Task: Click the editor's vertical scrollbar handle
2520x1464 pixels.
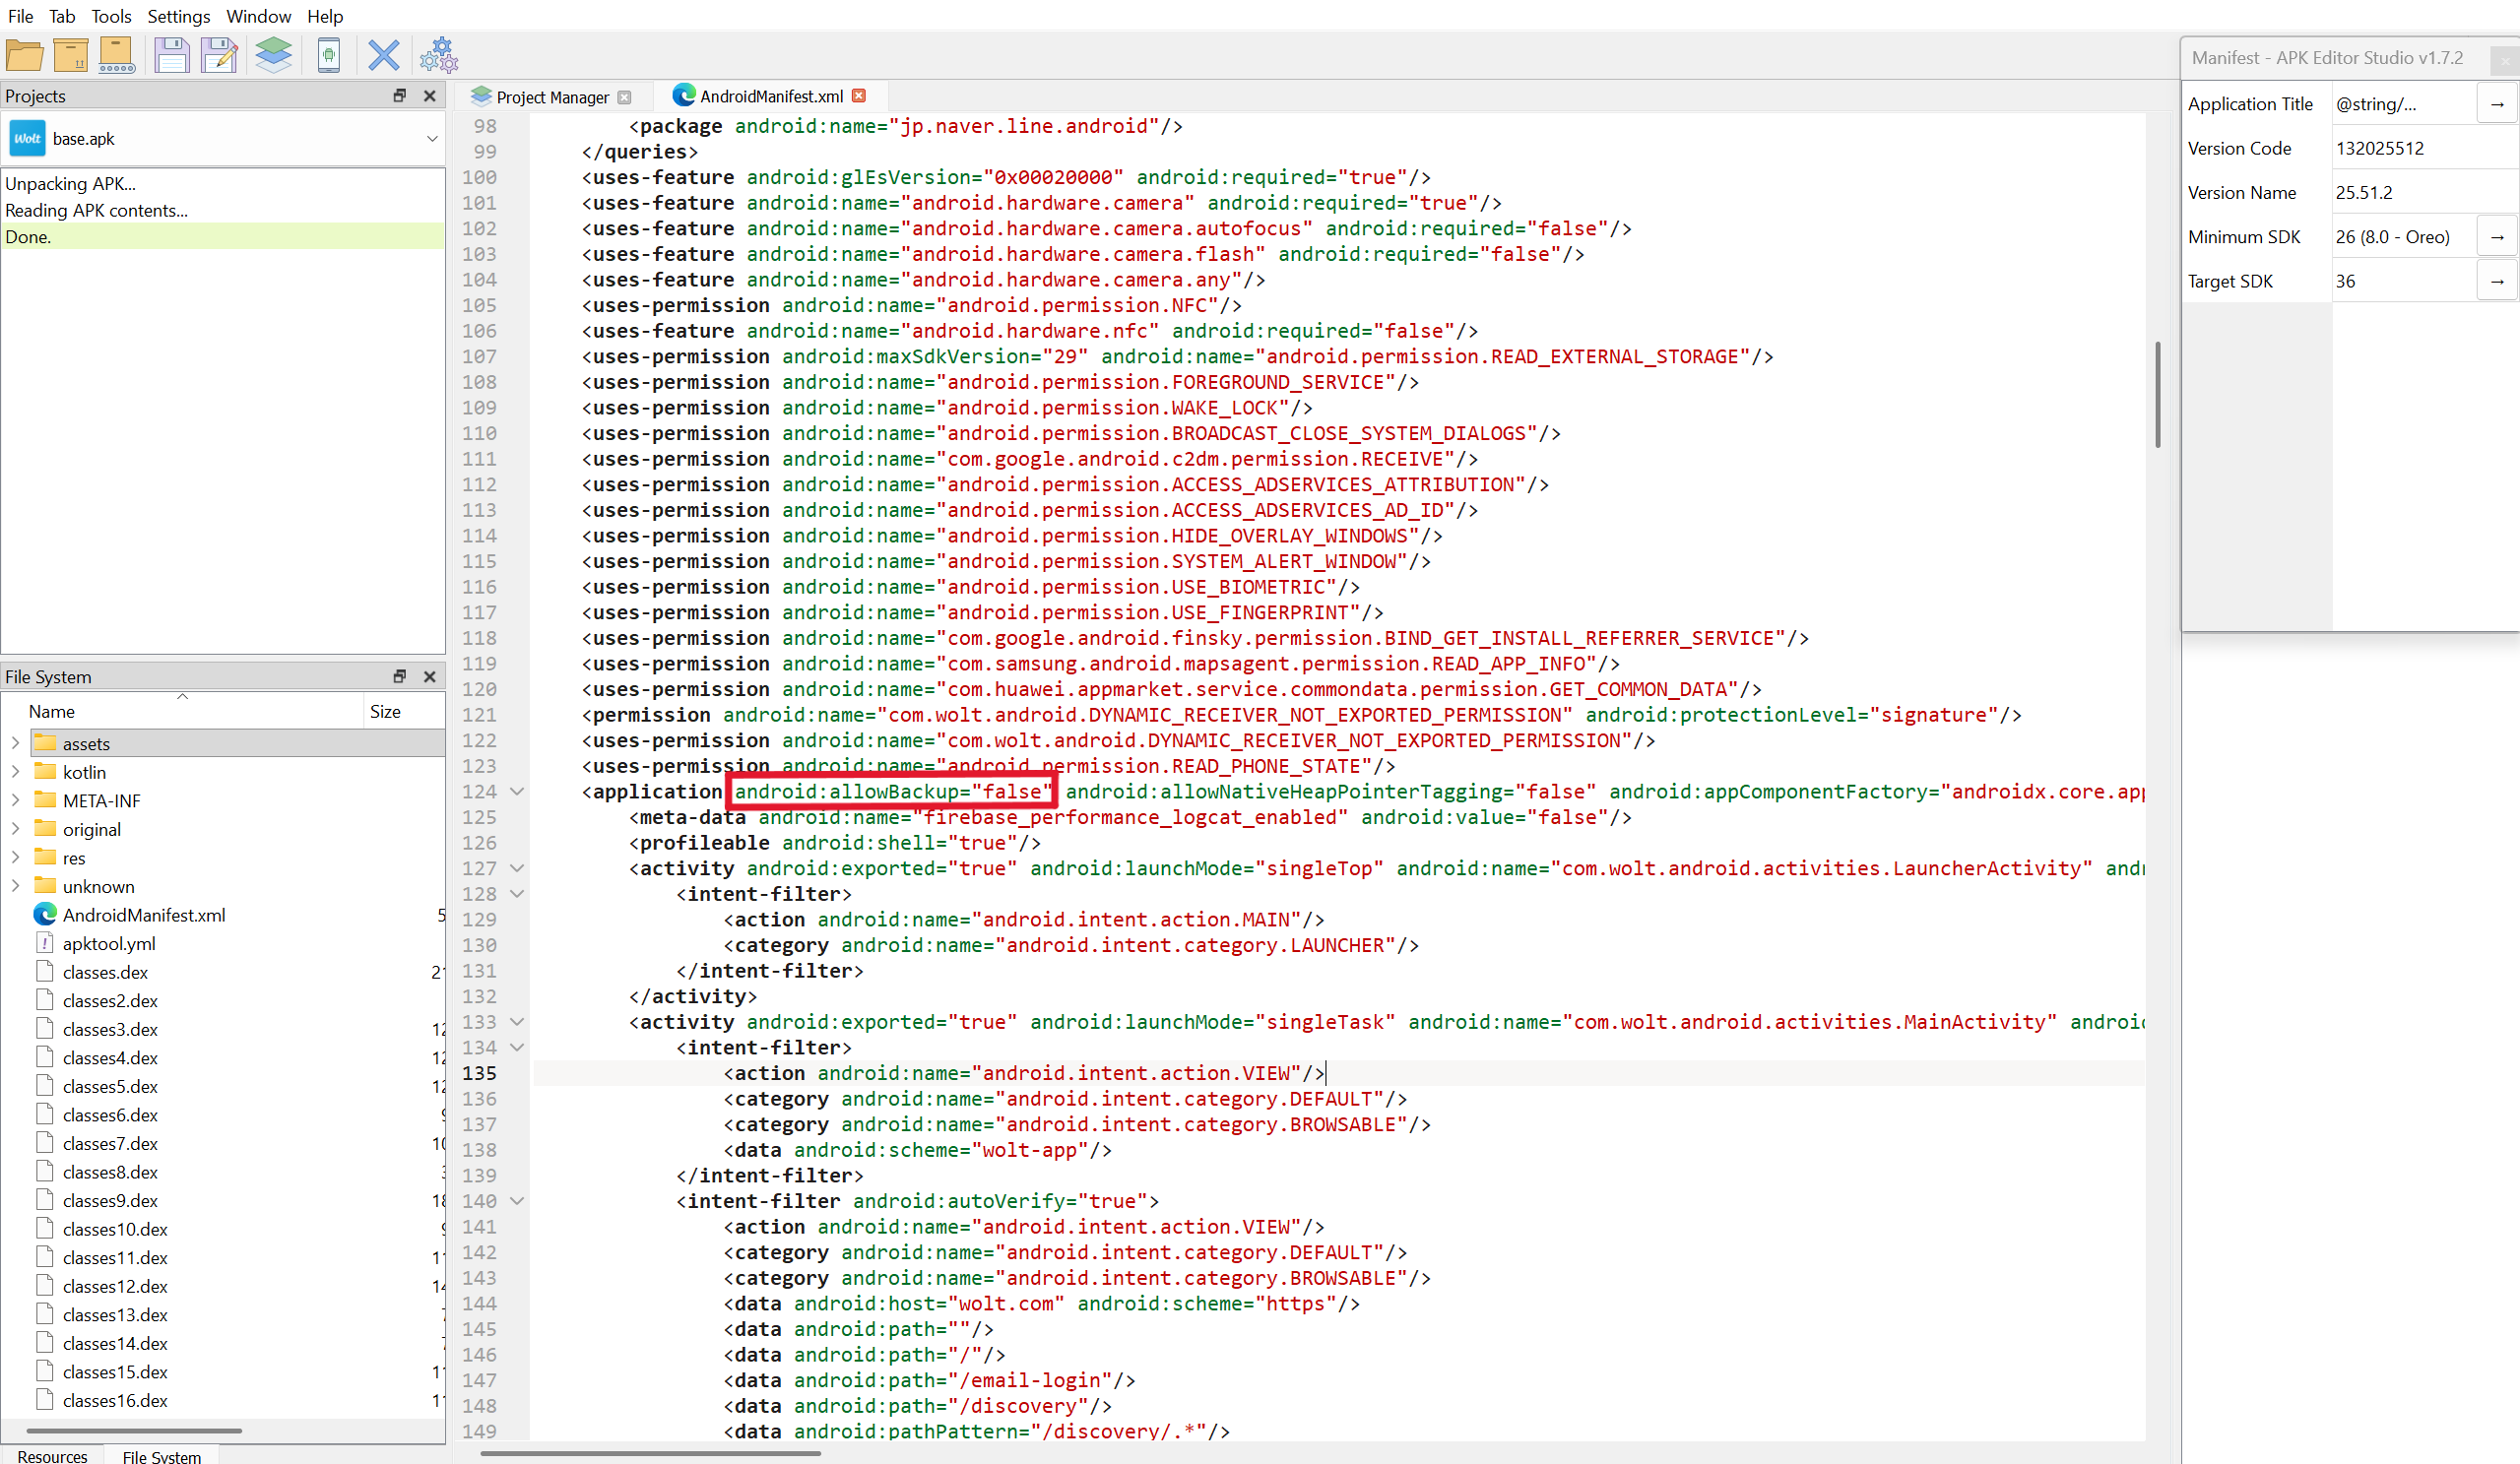Action: coord(2157,395)
